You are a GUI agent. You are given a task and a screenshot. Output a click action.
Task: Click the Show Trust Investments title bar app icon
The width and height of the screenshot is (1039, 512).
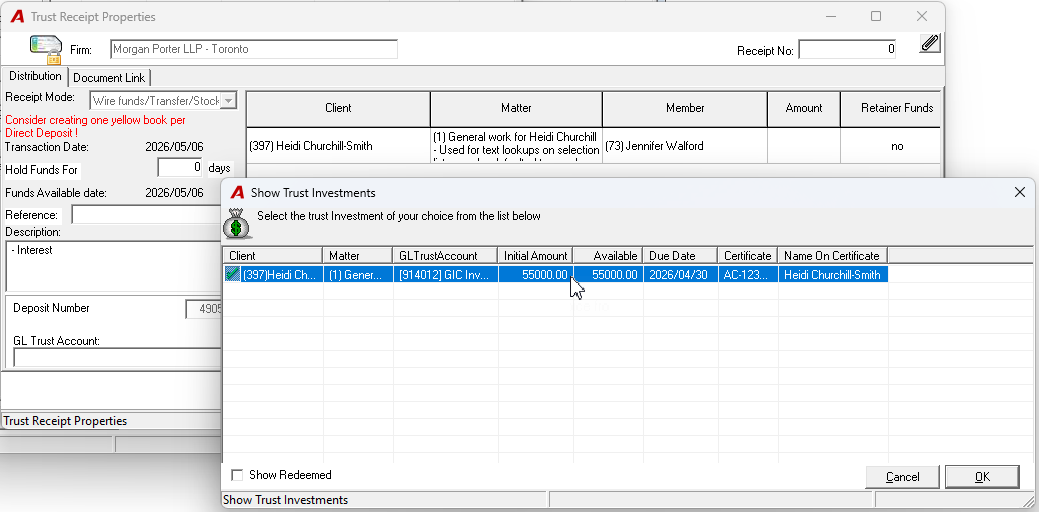pos(237,193)
